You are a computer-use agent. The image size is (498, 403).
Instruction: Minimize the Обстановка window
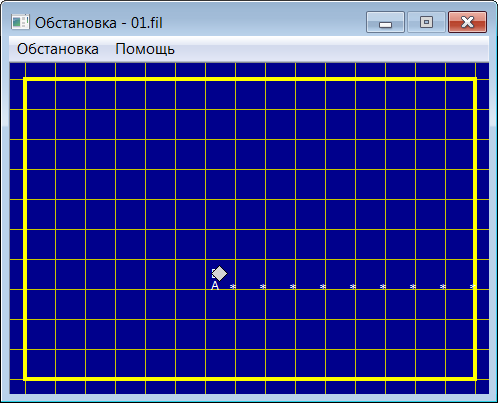(385, 22)
